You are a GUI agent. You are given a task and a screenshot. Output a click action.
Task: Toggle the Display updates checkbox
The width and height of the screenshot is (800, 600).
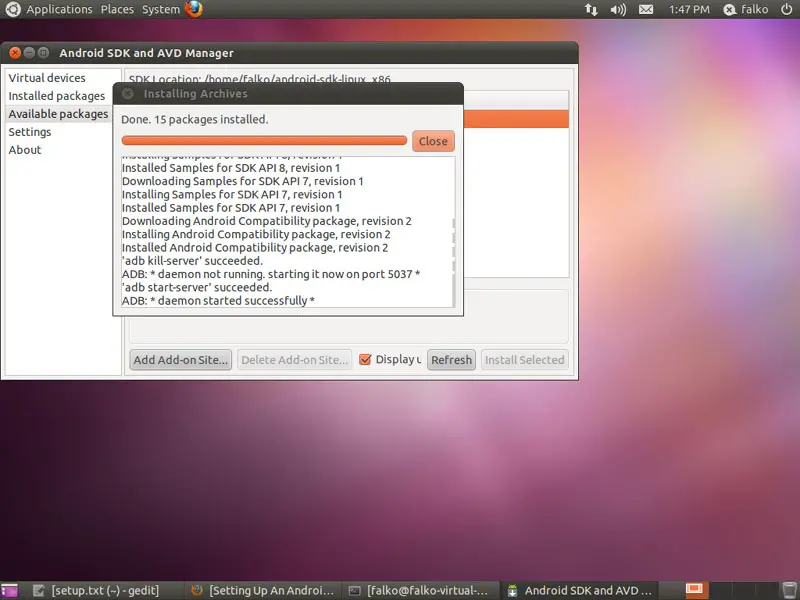[x=365, y=360]
